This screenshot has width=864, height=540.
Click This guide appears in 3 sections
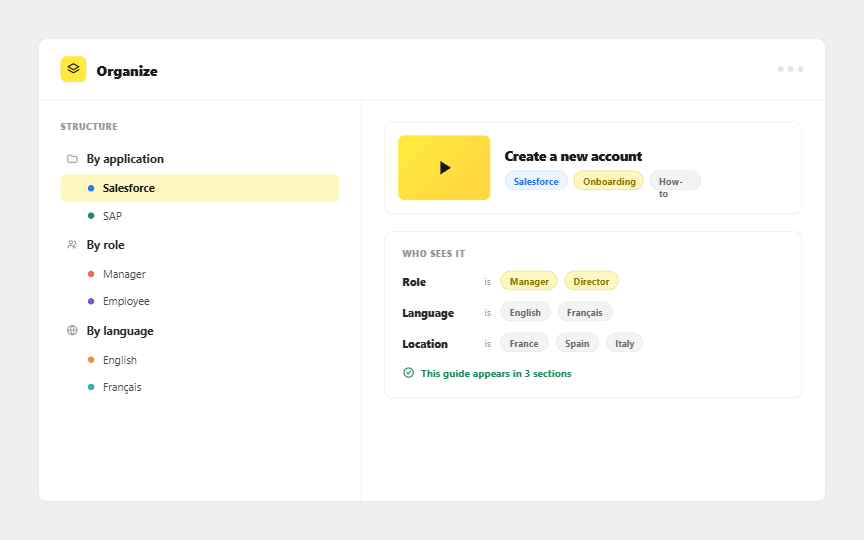(496, 374)
